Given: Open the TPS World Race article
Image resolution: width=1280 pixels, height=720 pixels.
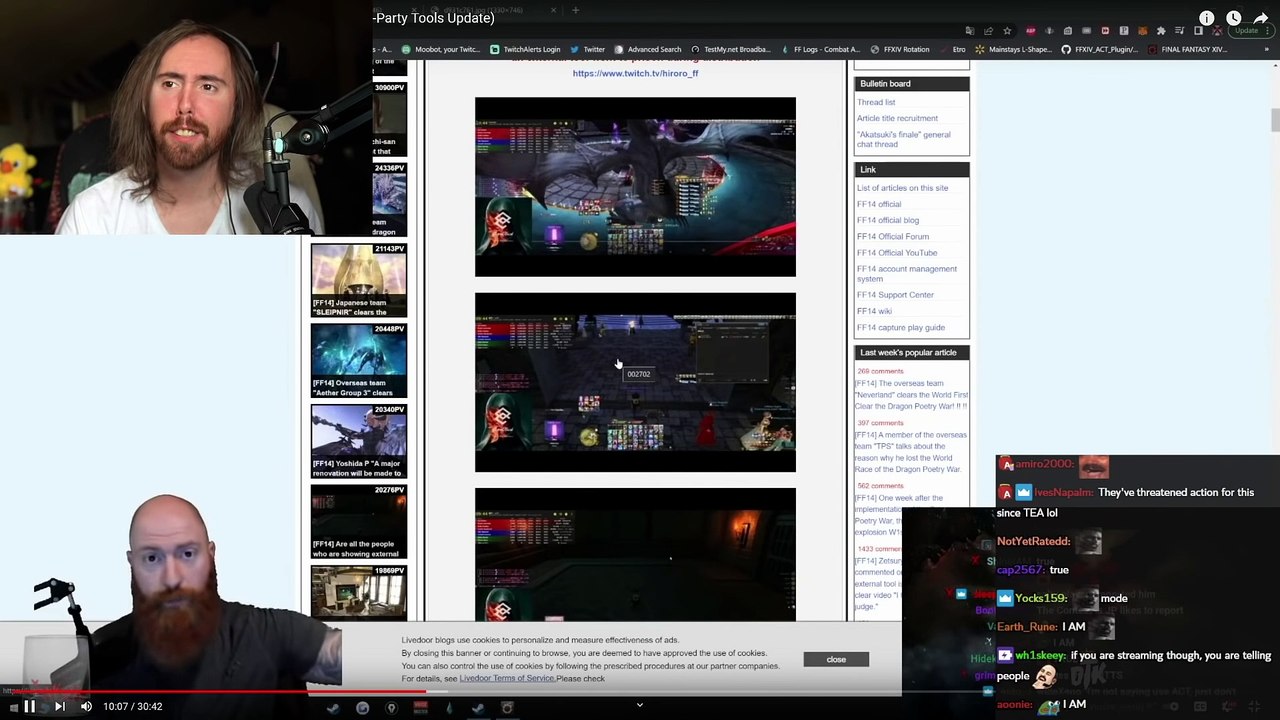Looking at the screenshot, I should (x=911, y=452).
